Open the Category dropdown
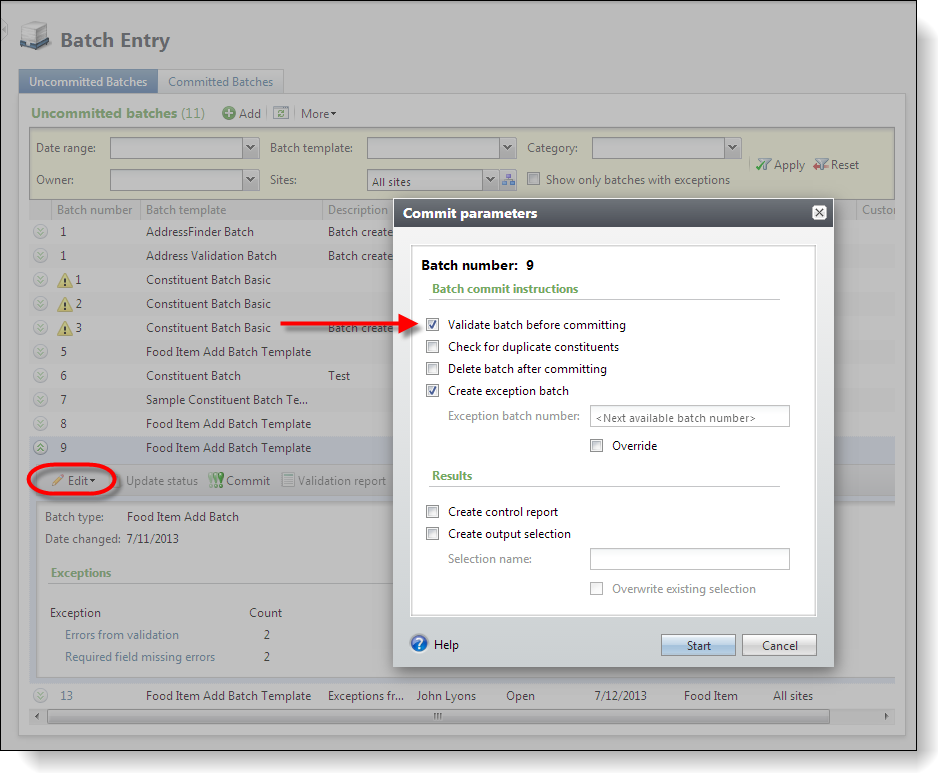This screenshot has width=938, height=773. [x=732, y=148]
